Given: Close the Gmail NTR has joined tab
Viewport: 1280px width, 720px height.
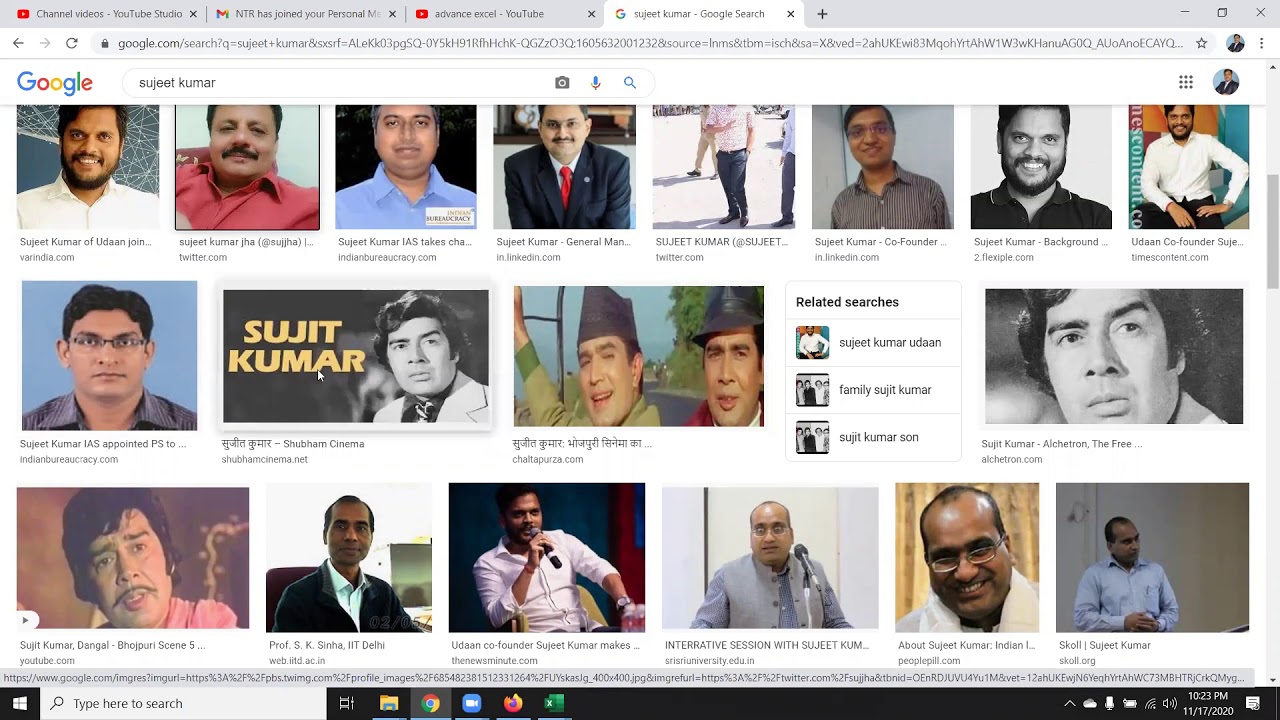Looking at the screenshot, I should pyautogui.click(x=392, y=14).
